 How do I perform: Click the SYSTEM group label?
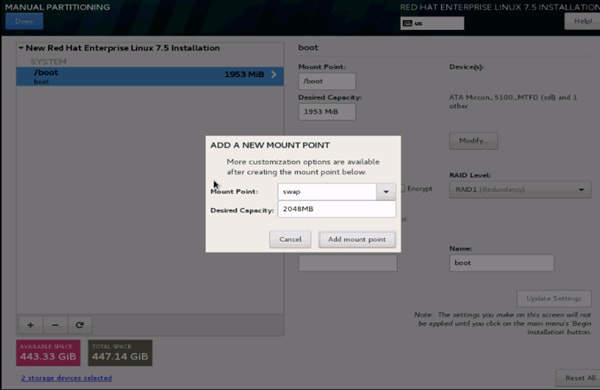click(48, 62)
